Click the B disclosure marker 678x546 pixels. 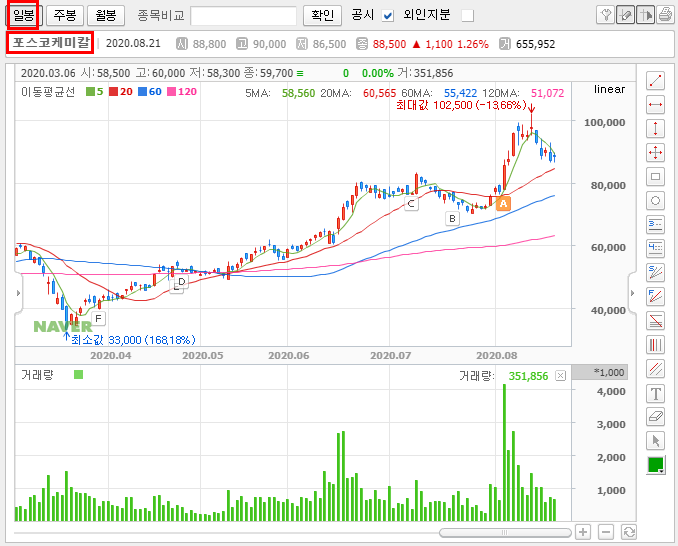click(x=452, y=219)
